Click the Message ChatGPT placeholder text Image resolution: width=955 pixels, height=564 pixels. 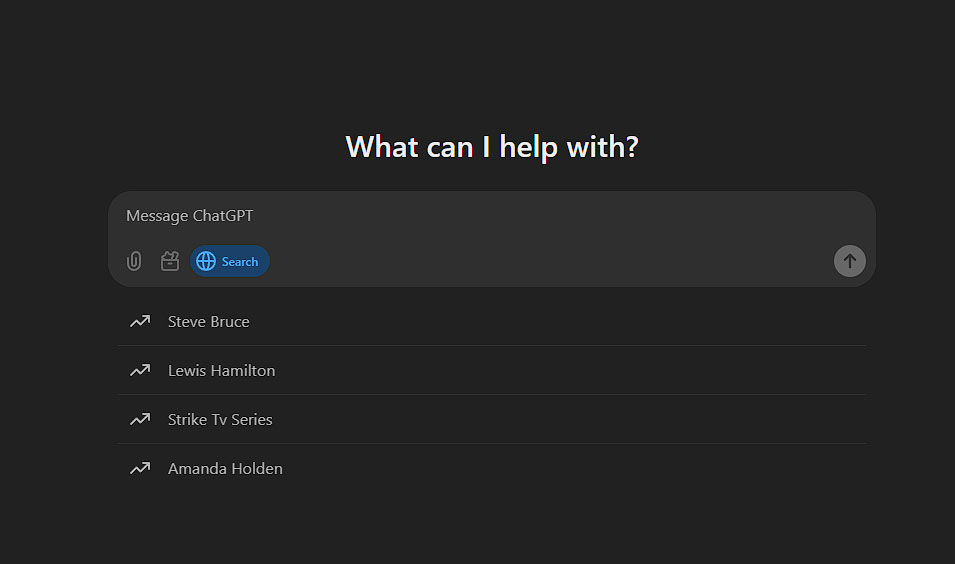tap(189, 216)
